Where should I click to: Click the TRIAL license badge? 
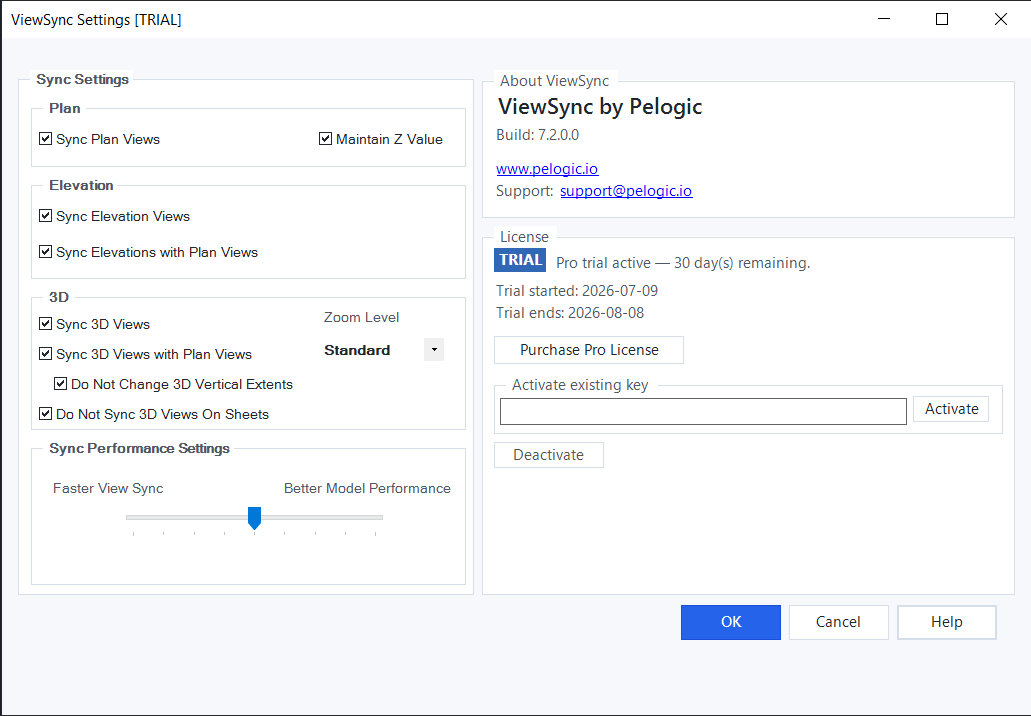point(520,260)
